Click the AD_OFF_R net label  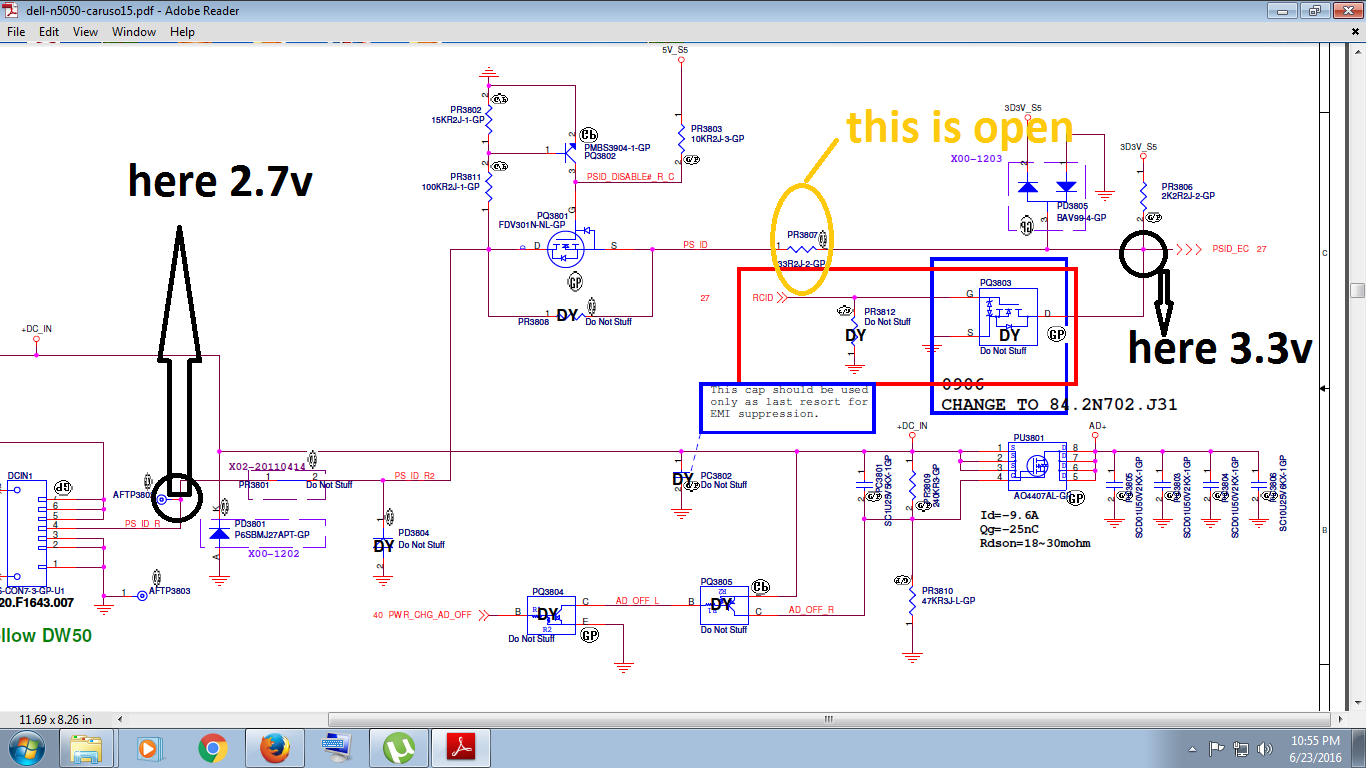click(x=811, y=609)
